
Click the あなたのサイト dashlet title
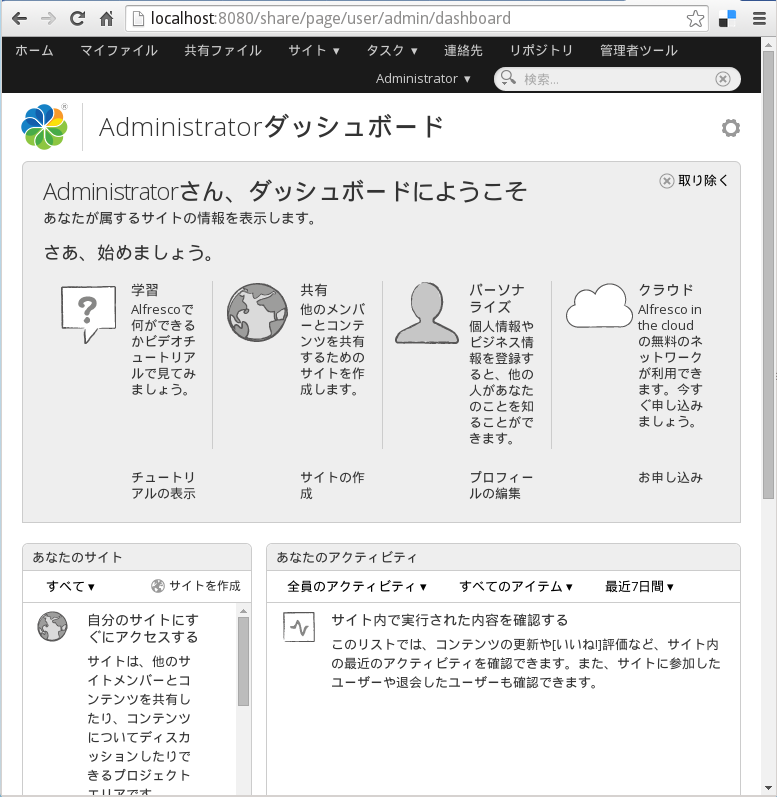coord(77,558)
